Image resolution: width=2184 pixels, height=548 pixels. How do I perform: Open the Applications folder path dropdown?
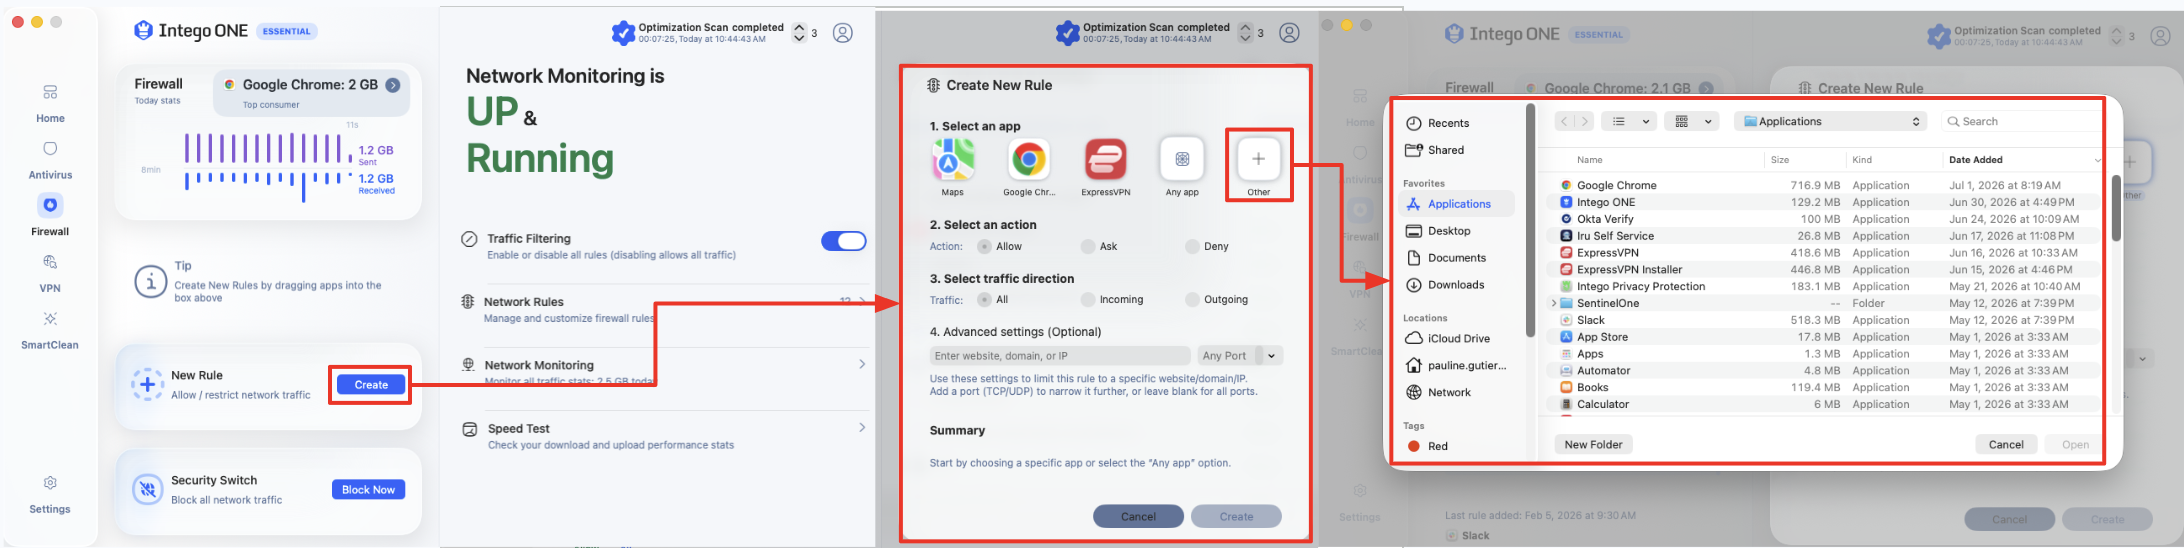tap(1832, 121)
